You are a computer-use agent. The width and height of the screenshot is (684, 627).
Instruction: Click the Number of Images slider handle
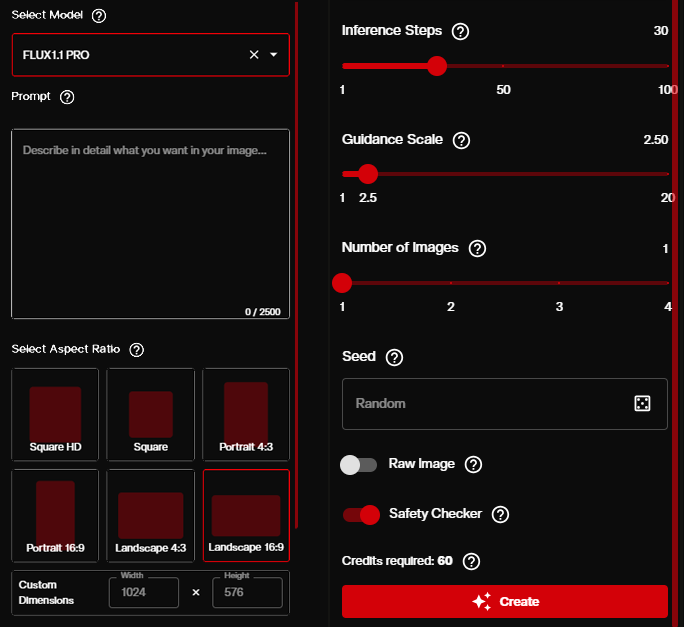342,283
